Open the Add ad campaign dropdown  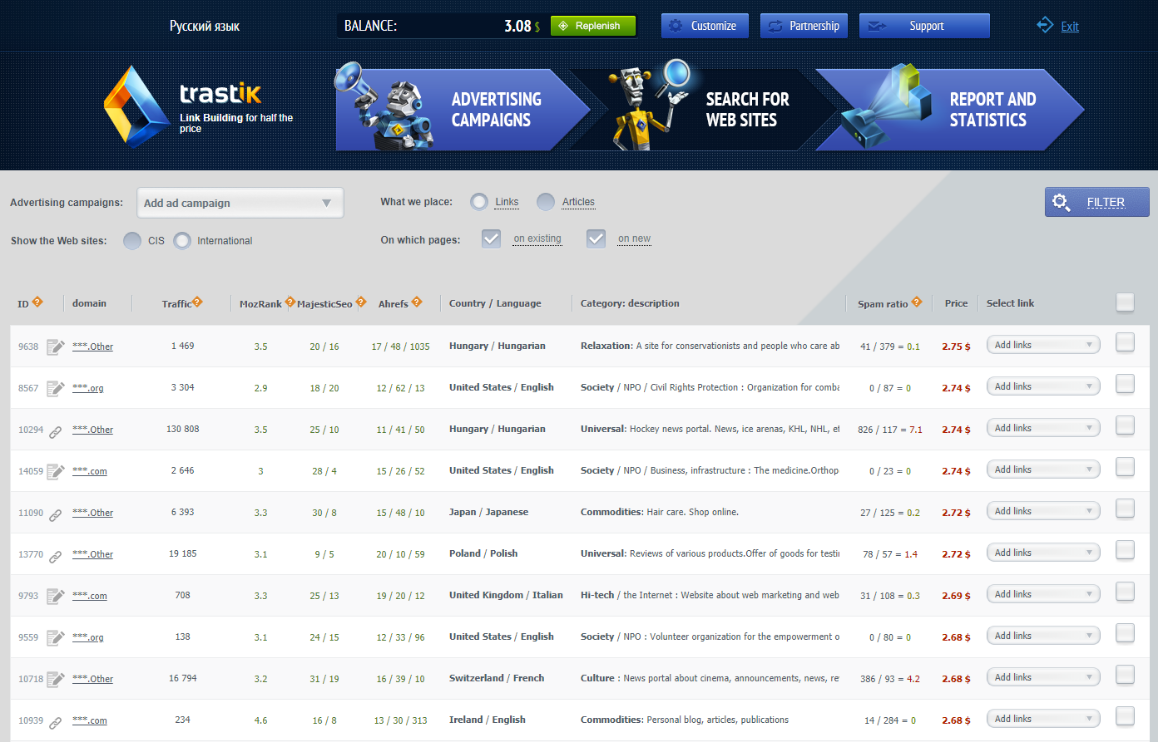[240, 203]
